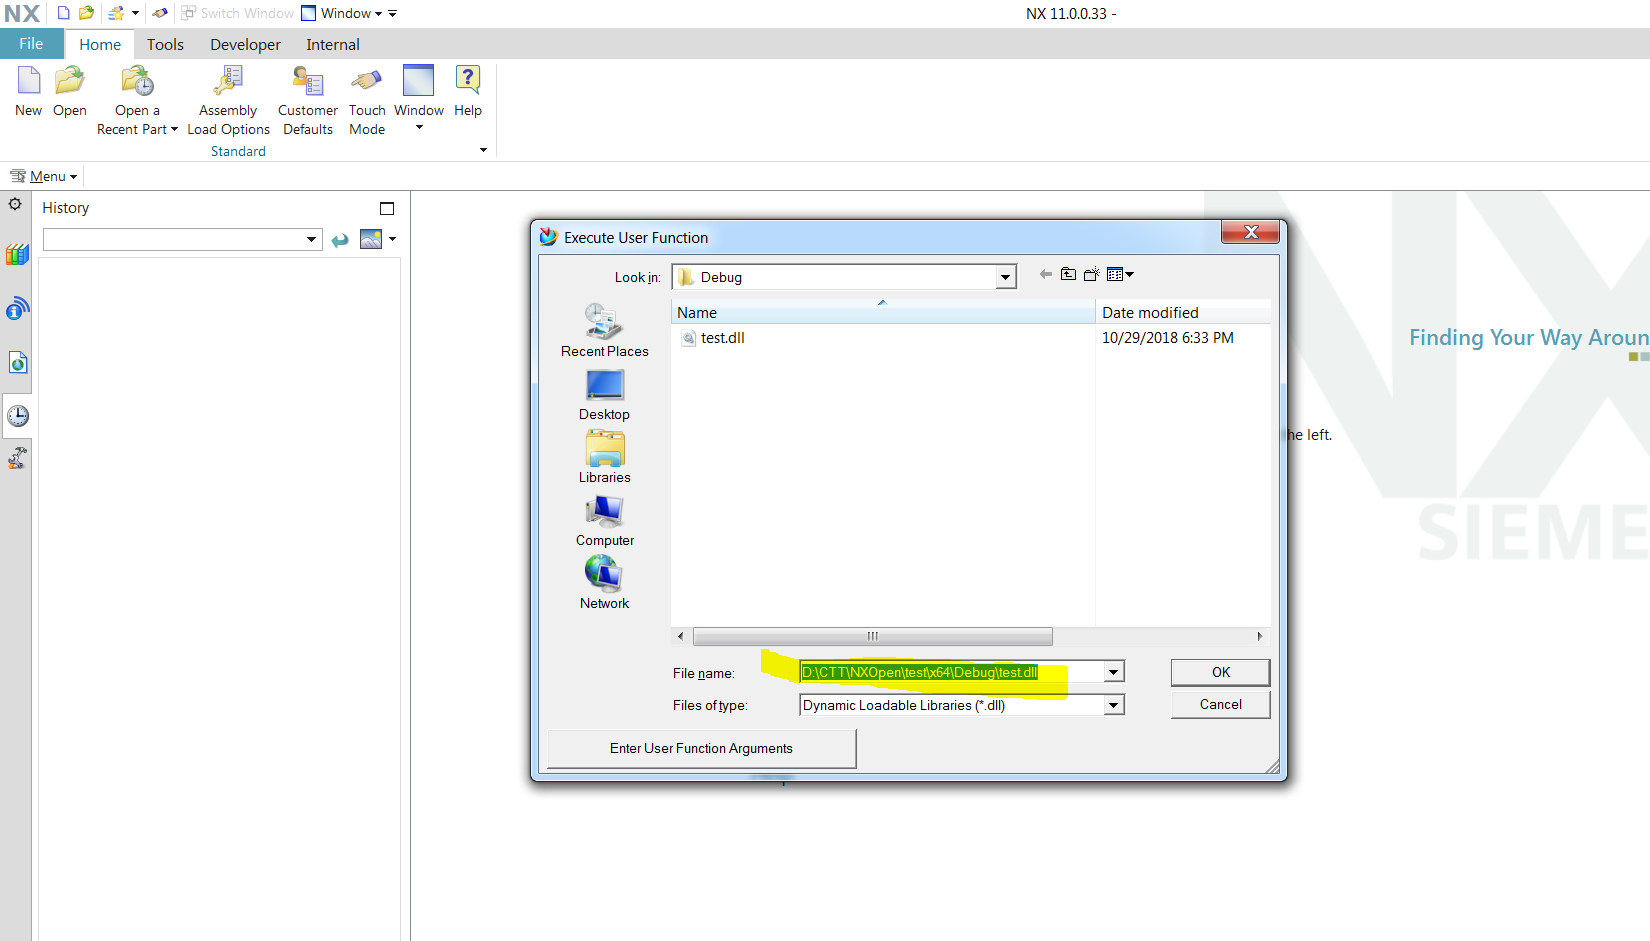The width and height of the screenshot is (1650, 941).
Task: Click the Touch Mode hand icon in quick access toolbar
Action: click(x=160, y=13)
